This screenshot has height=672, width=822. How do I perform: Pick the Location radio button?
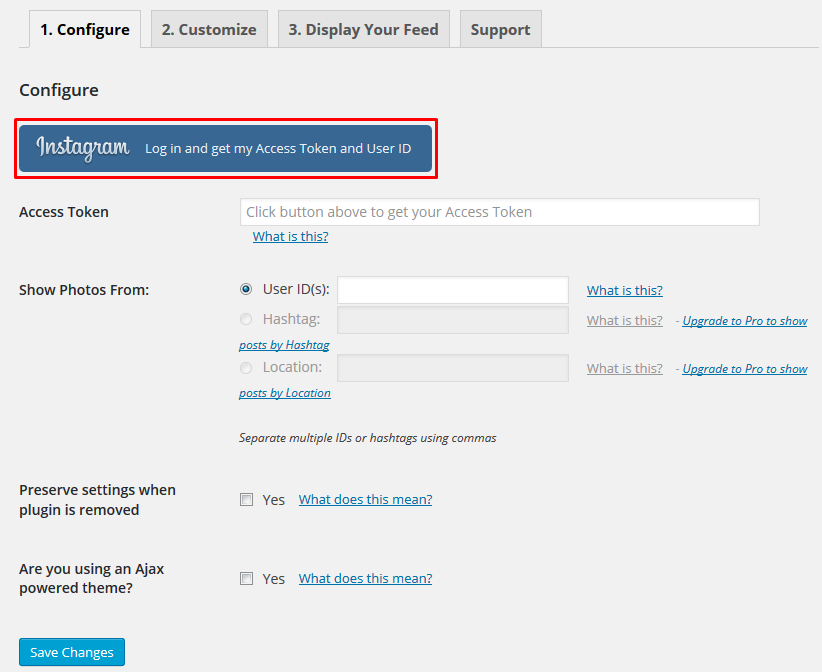(246, 368)
